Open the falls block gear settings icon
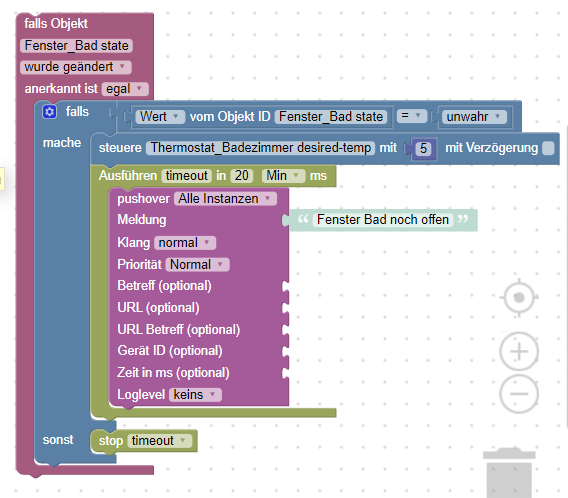This screenshot has height=498, width=568. click(x=50, y=112)
